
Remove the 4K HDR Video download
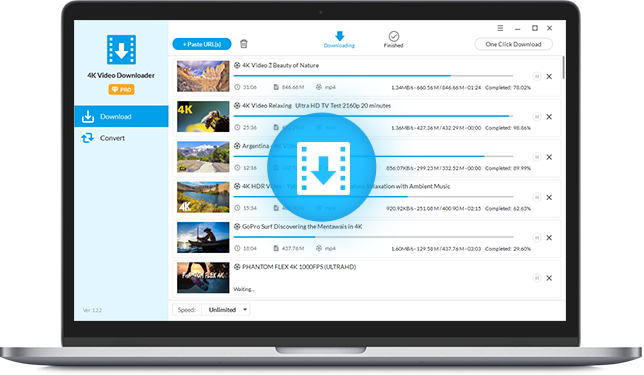[x=549, y=197]
